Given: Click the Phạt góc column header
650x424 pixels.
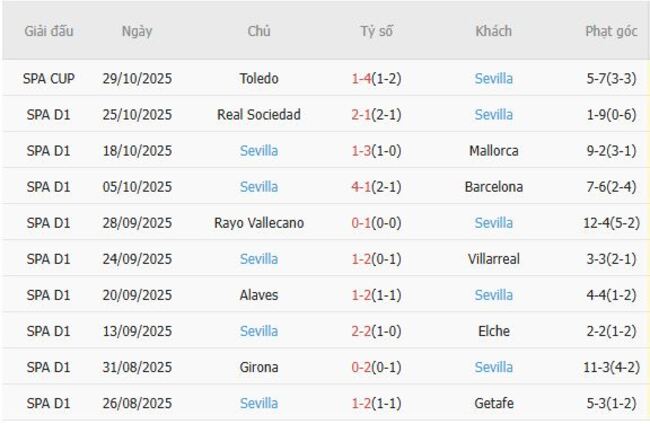Looking at the screenshot, I should 611,31.
